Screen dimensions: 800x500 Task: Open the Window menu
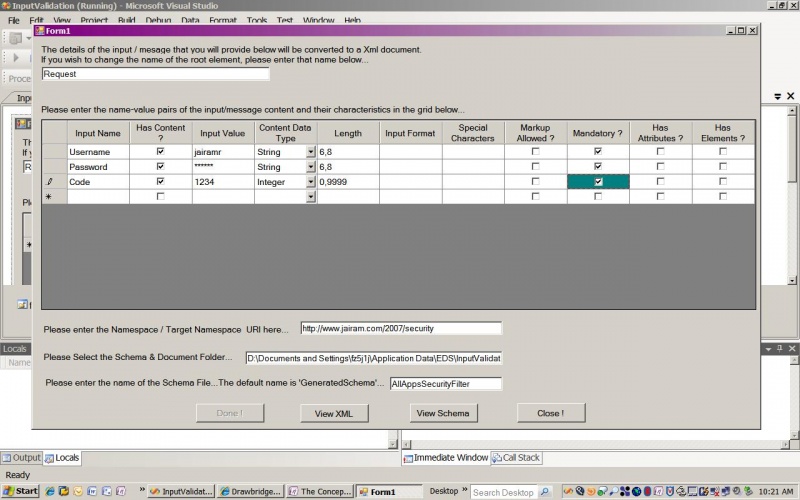click(x=318, y=20)
